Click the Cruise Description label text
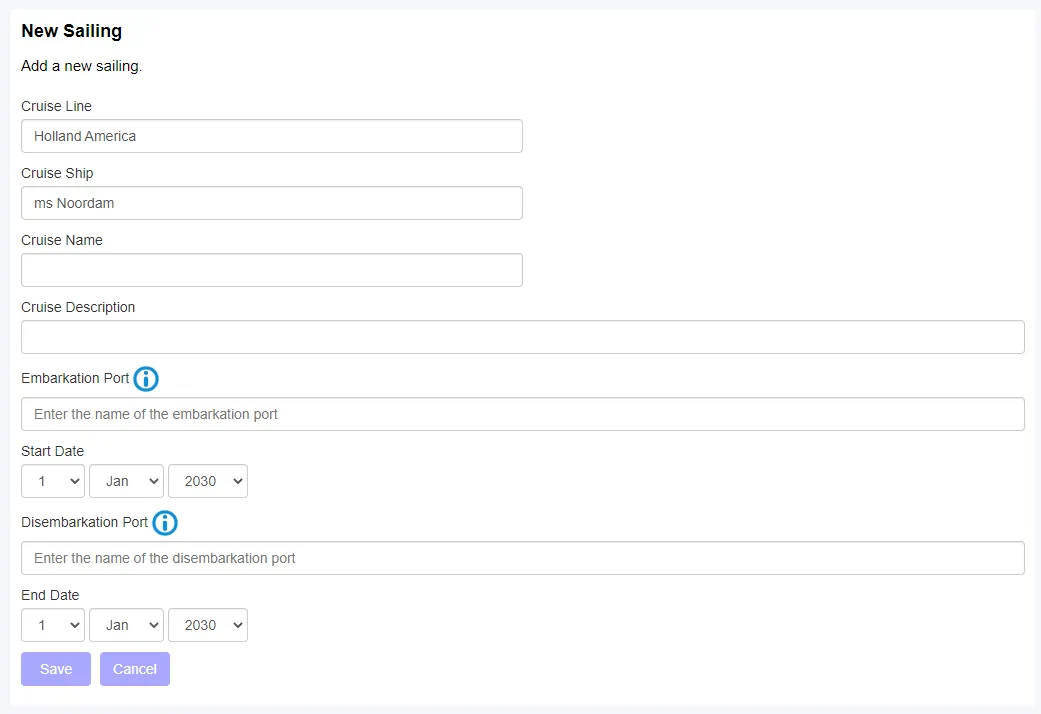Viewport: 1041px width, 714px height. coord(78,307)
